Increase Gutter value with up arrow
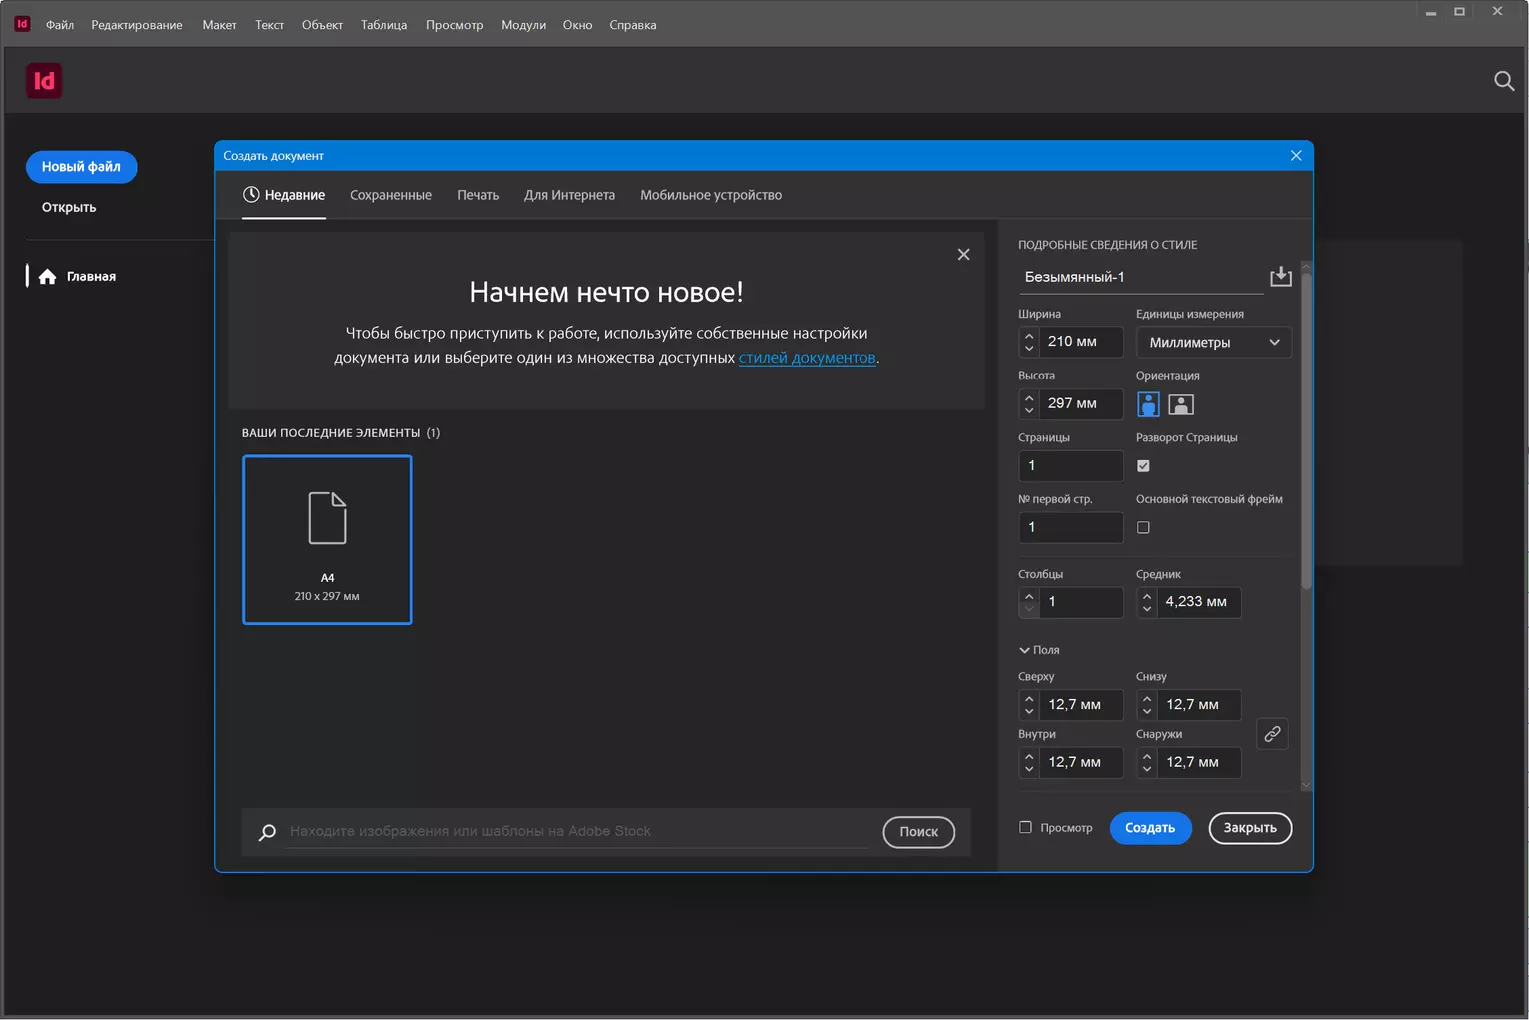 (1147, 596)
